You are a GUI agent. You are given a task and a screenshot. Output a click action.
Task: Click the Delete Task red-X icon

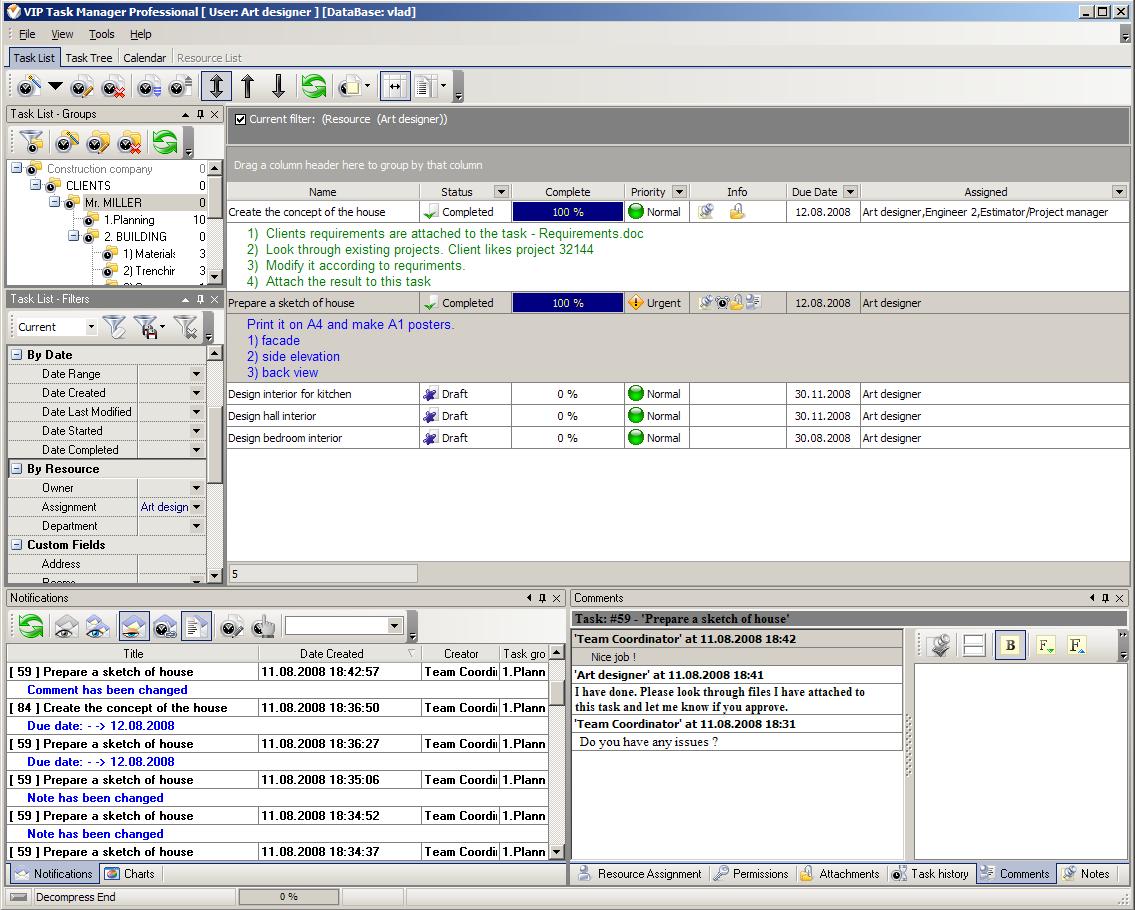[x=113, y=87]
